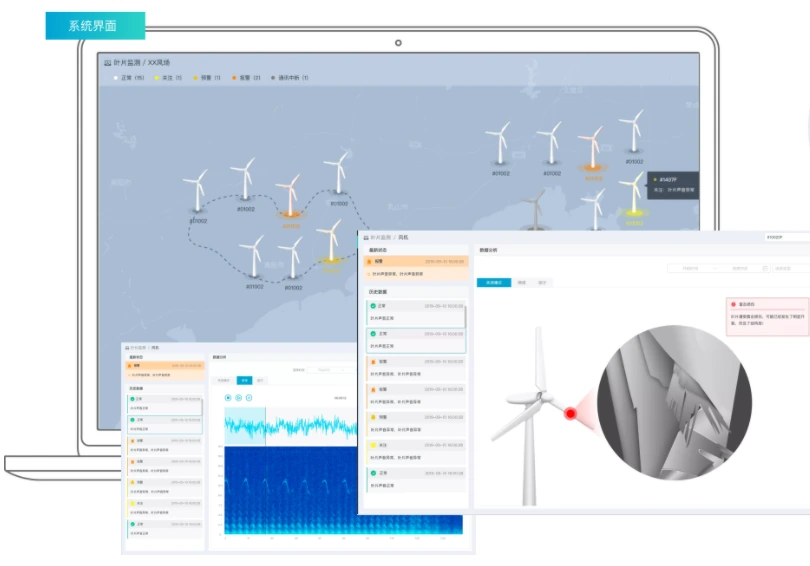The width and height of the screenshot is (810, 566).
Task: Select the second orange 报警 history row in the 3D window
Action: (x=416, y=396)
